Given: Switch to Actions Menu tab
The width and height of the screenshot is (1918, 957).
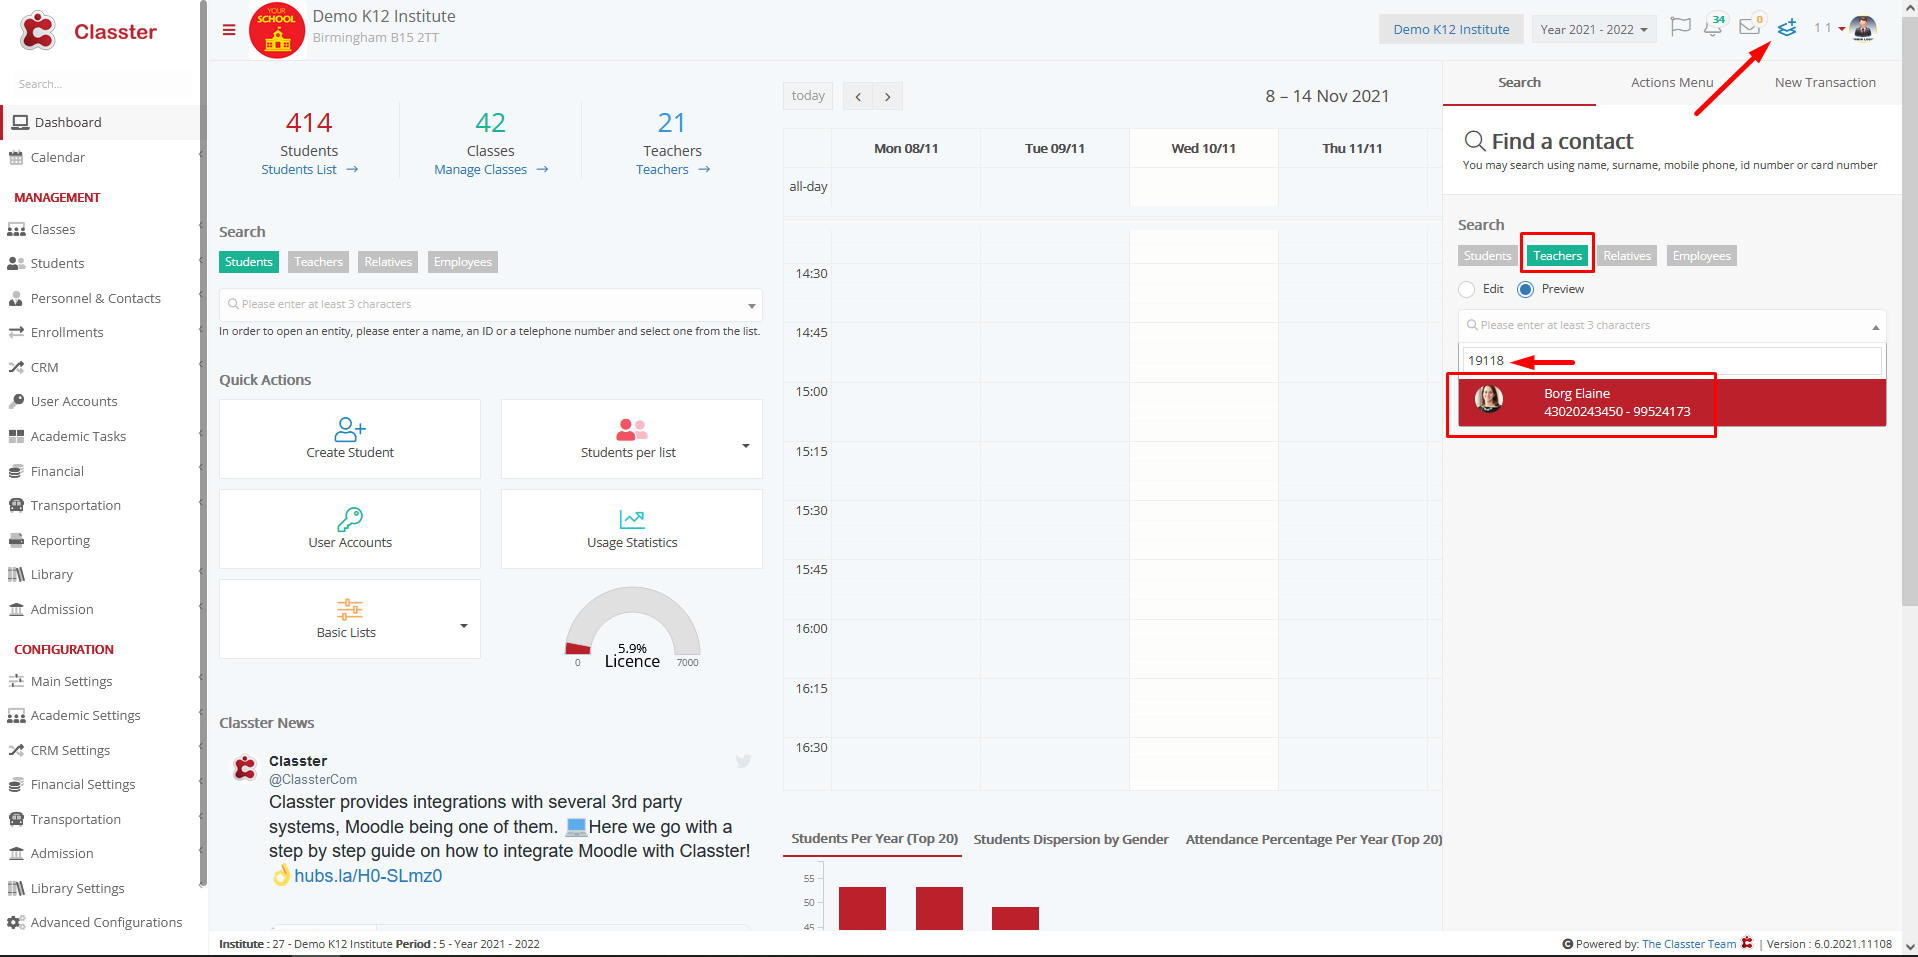Looking at the screenshot, I should [x=1671, y=83].
